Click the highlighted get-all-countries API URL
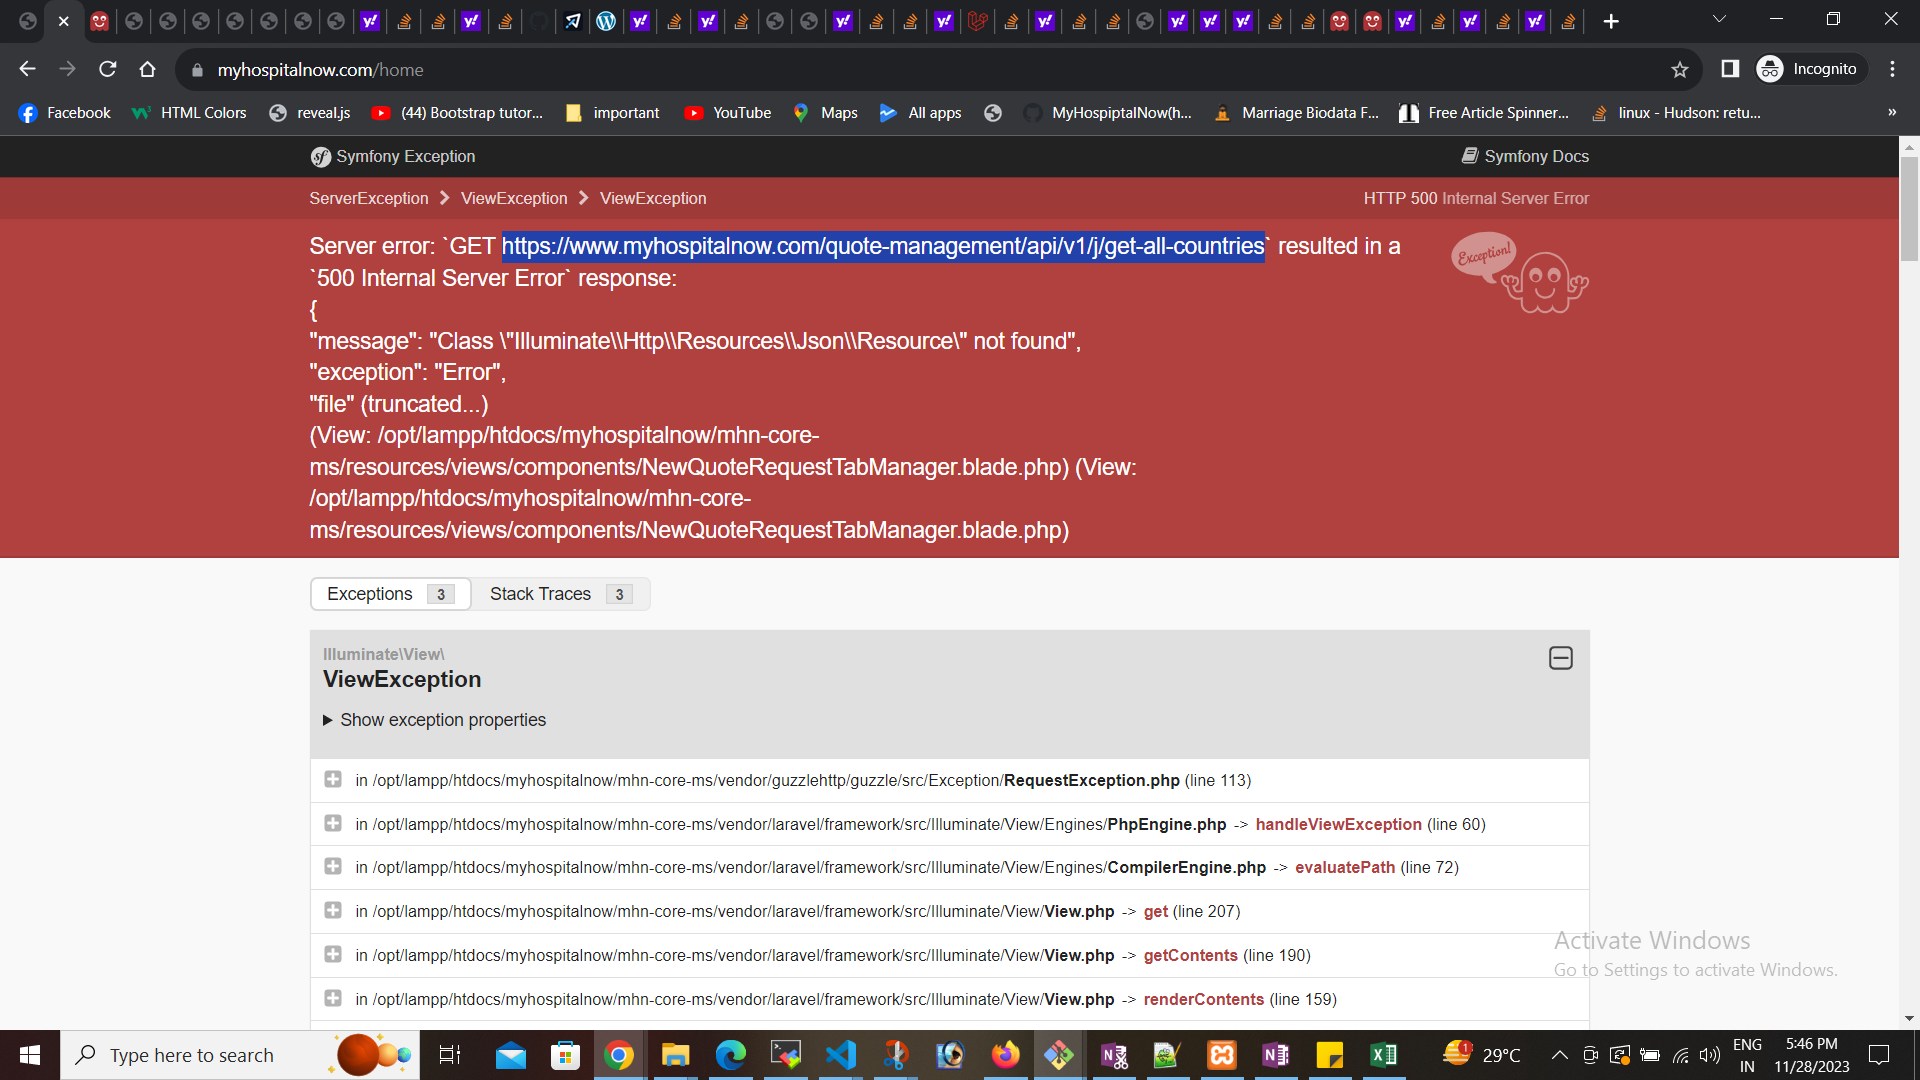Image resolution: width=1920 pixels, height=1080 pixels. coord(883,246)
